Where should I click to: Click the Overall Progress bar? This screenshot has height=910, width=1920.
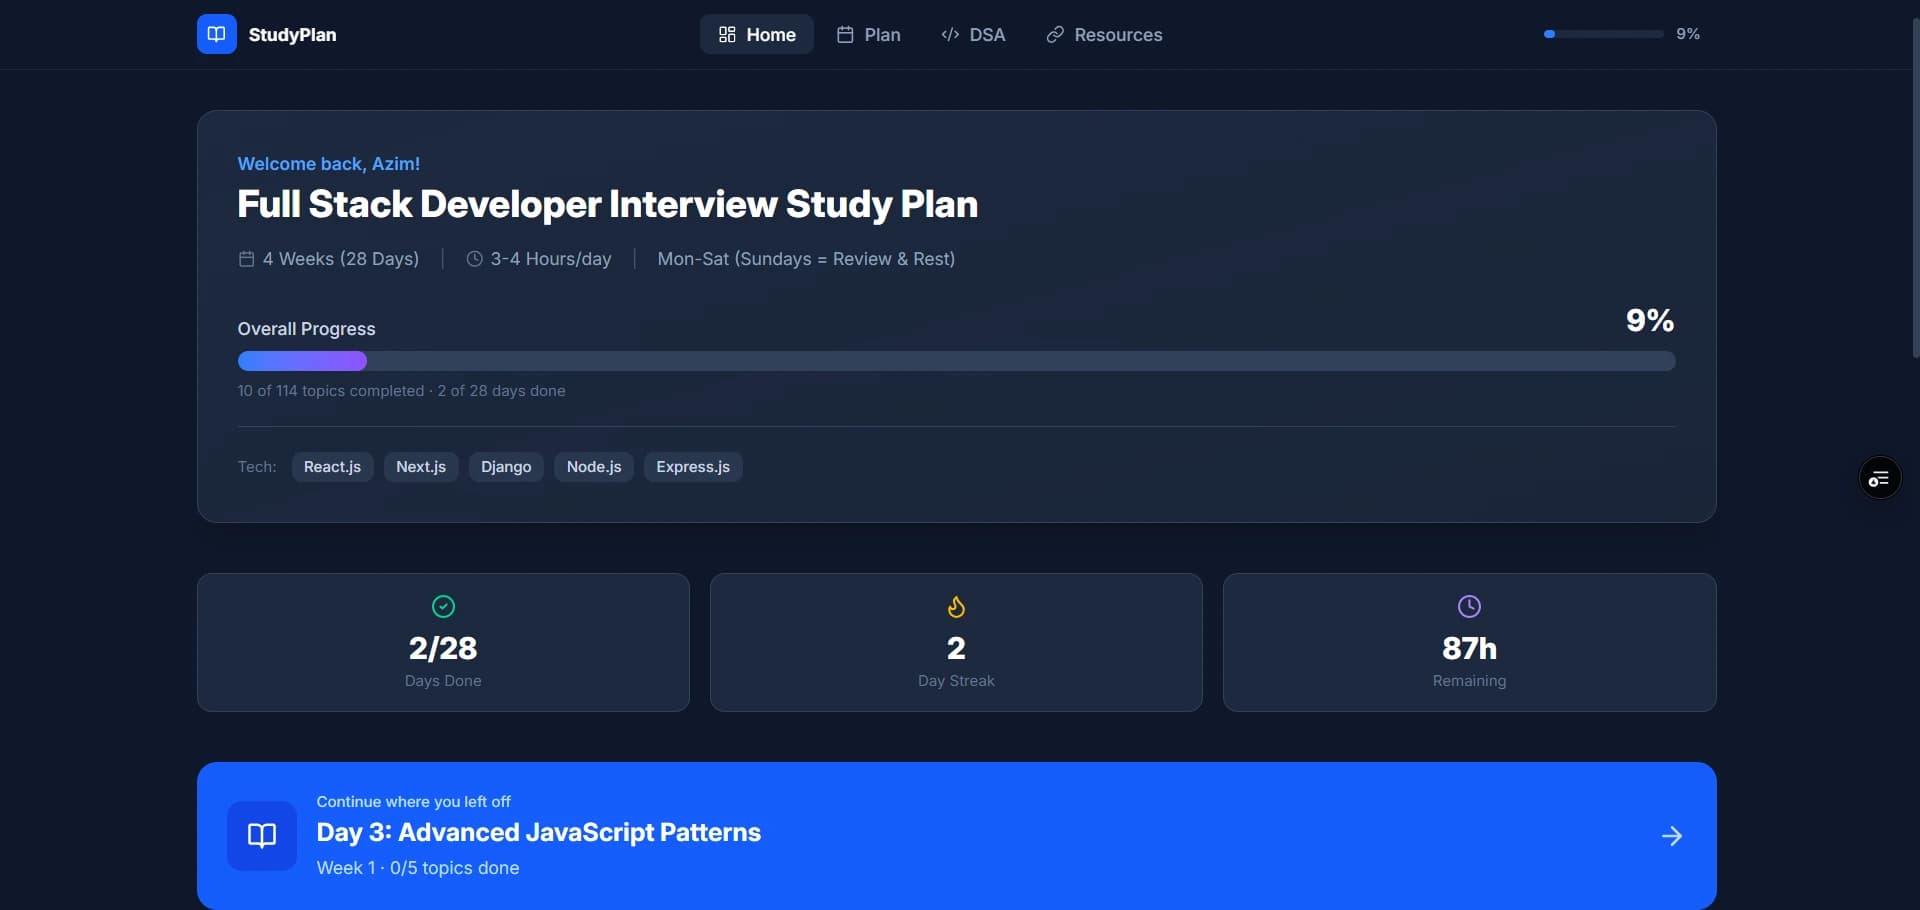(x=955, y=361)
